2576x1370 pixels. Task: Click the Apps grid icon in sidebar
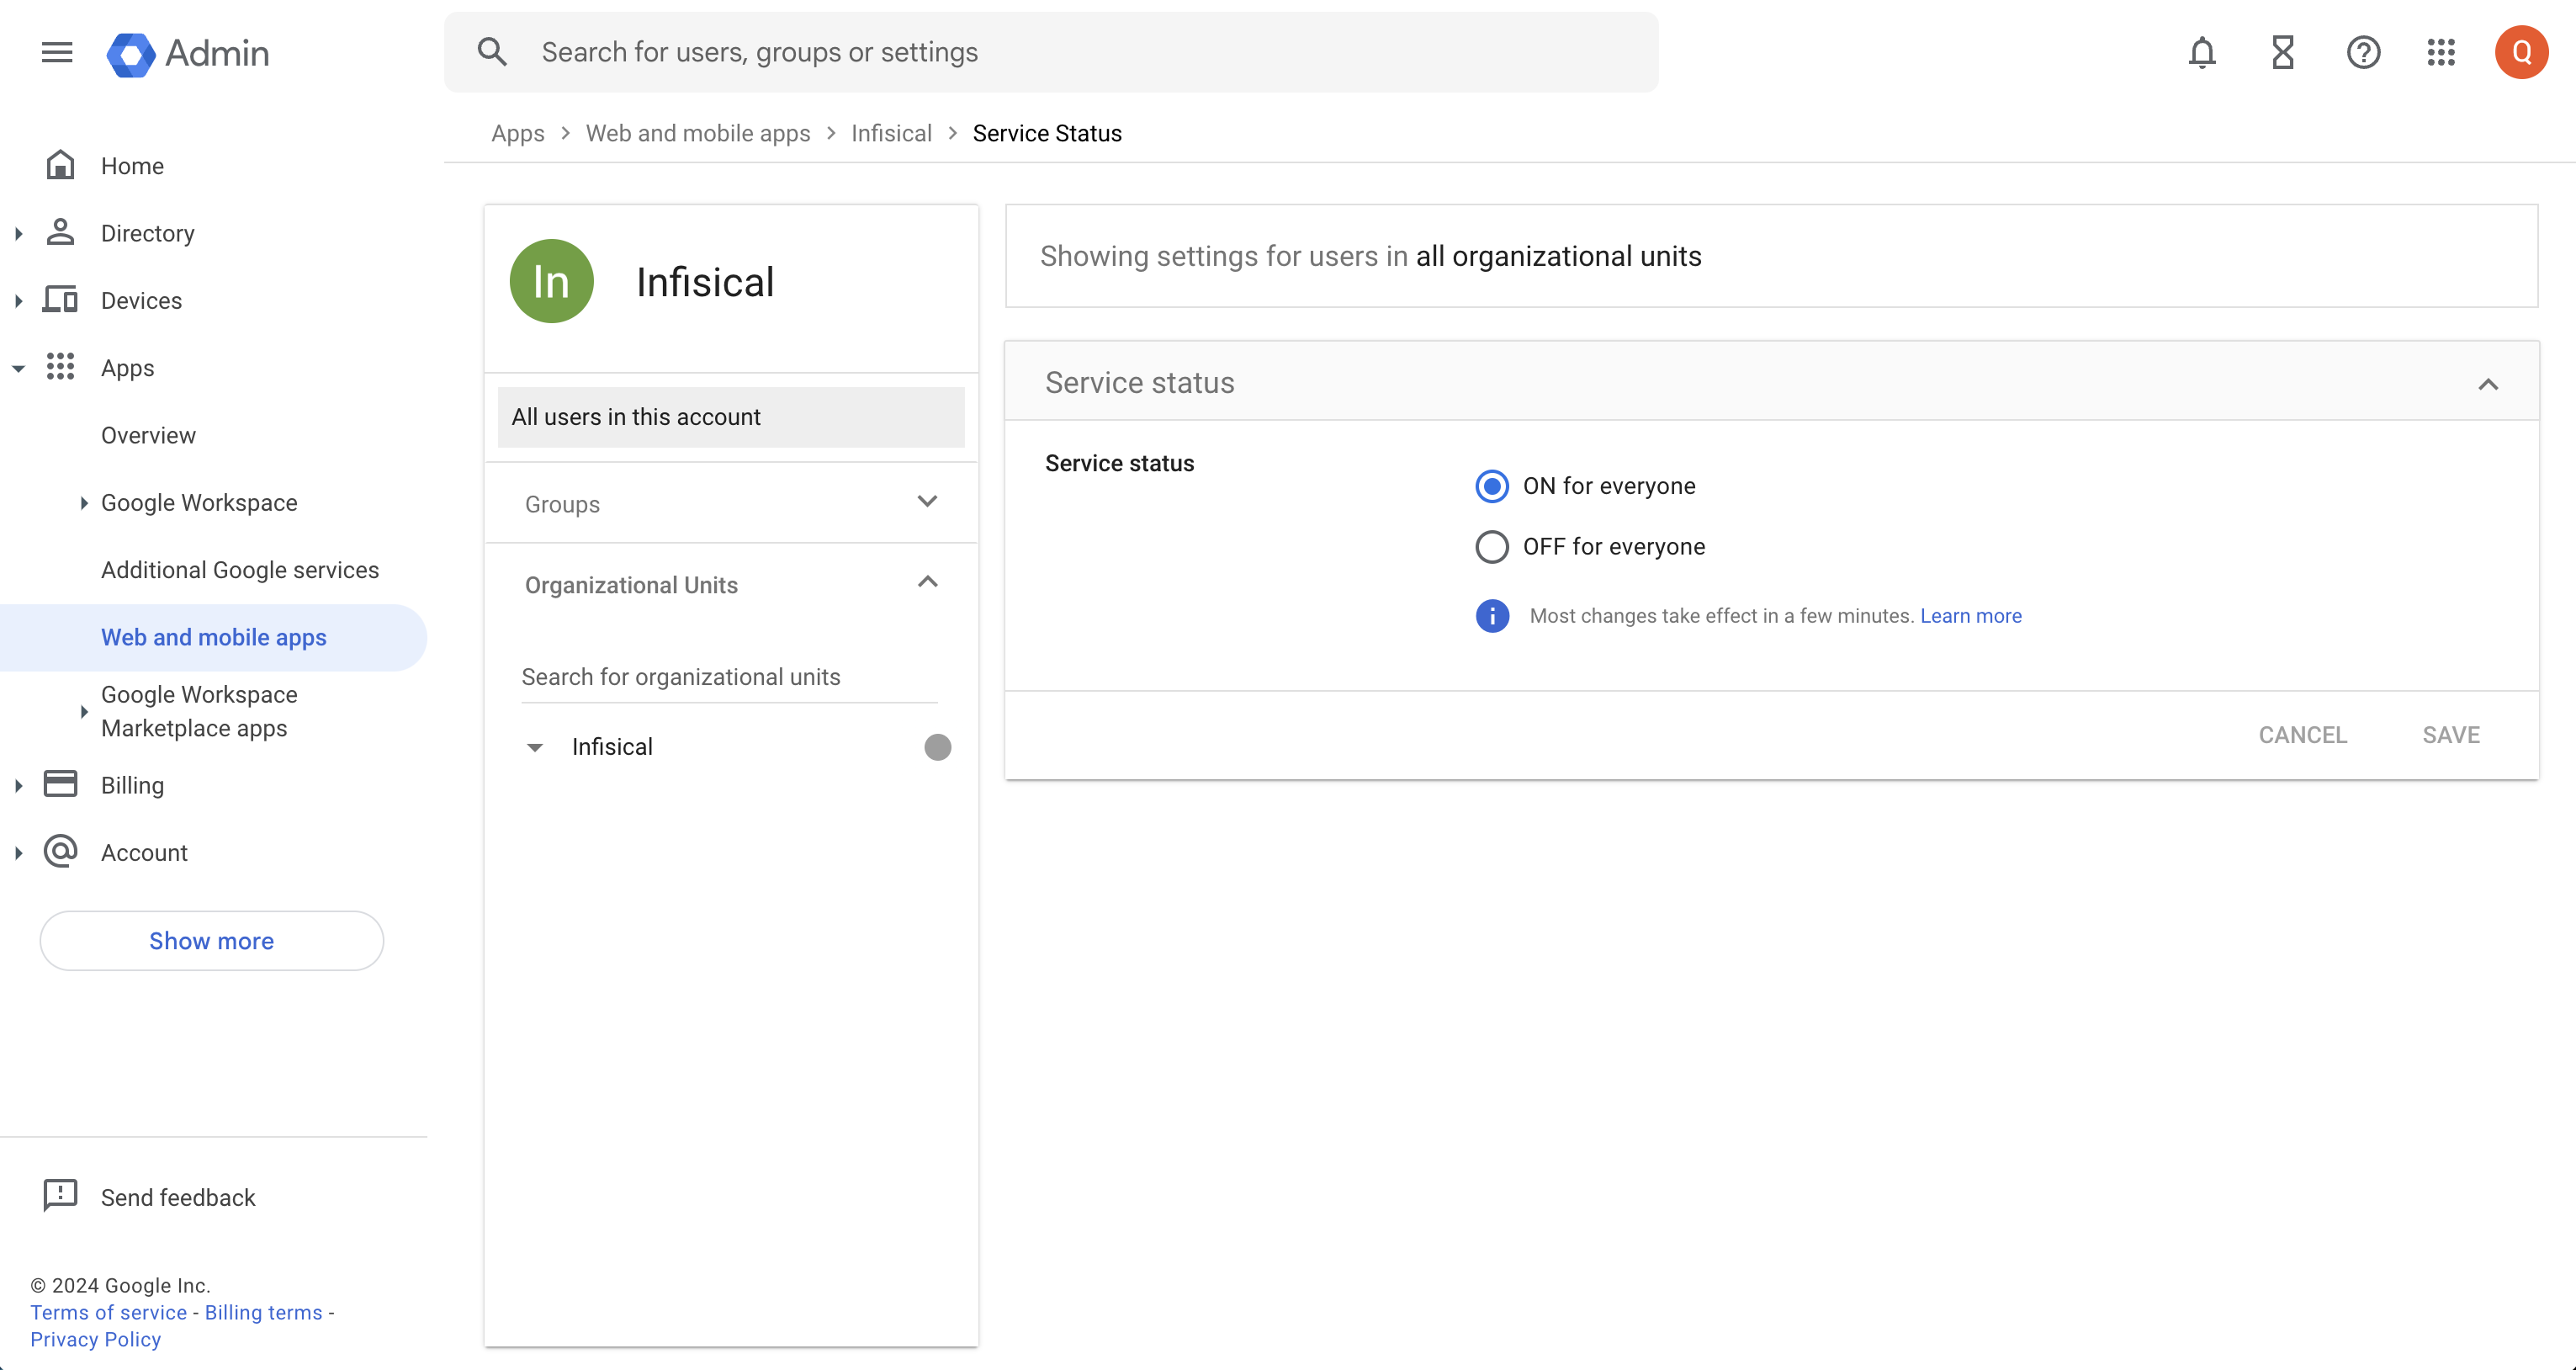click(60, 367)
